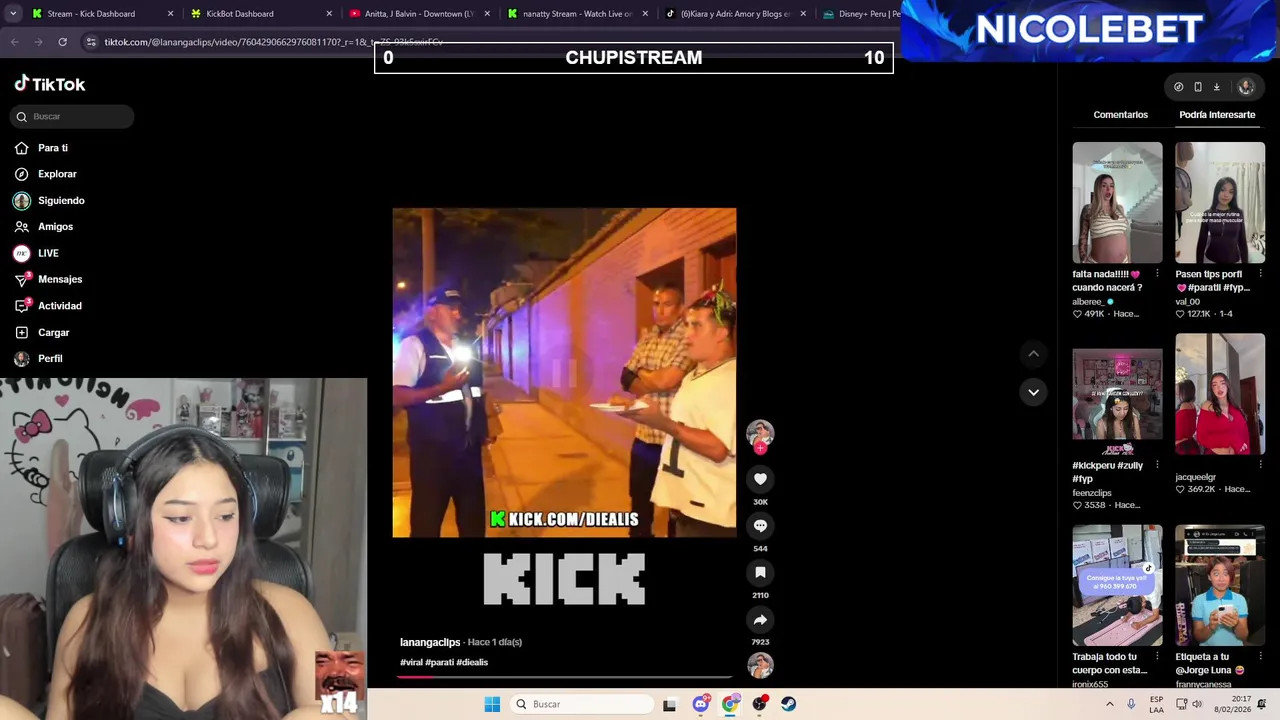This screenshot has width=1280, height=720.
Task: Open Para ti feed
Action: click(42, 148)
